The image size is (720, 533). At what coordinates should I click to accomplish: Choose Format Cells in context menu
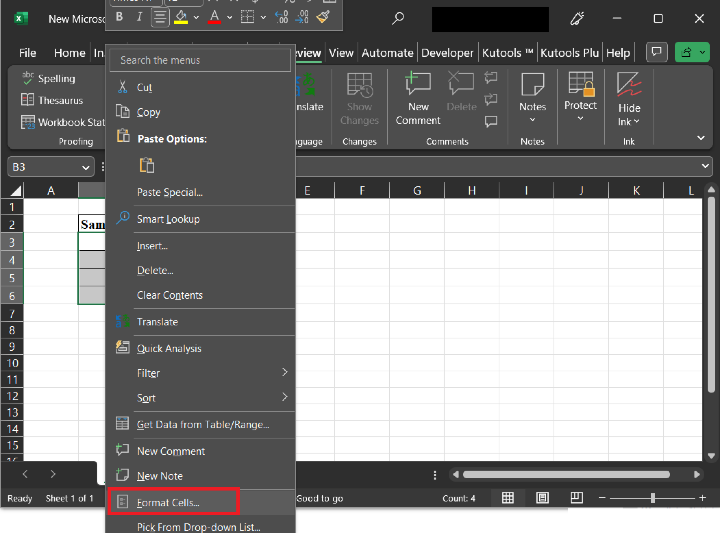click(x=200, y=503)
